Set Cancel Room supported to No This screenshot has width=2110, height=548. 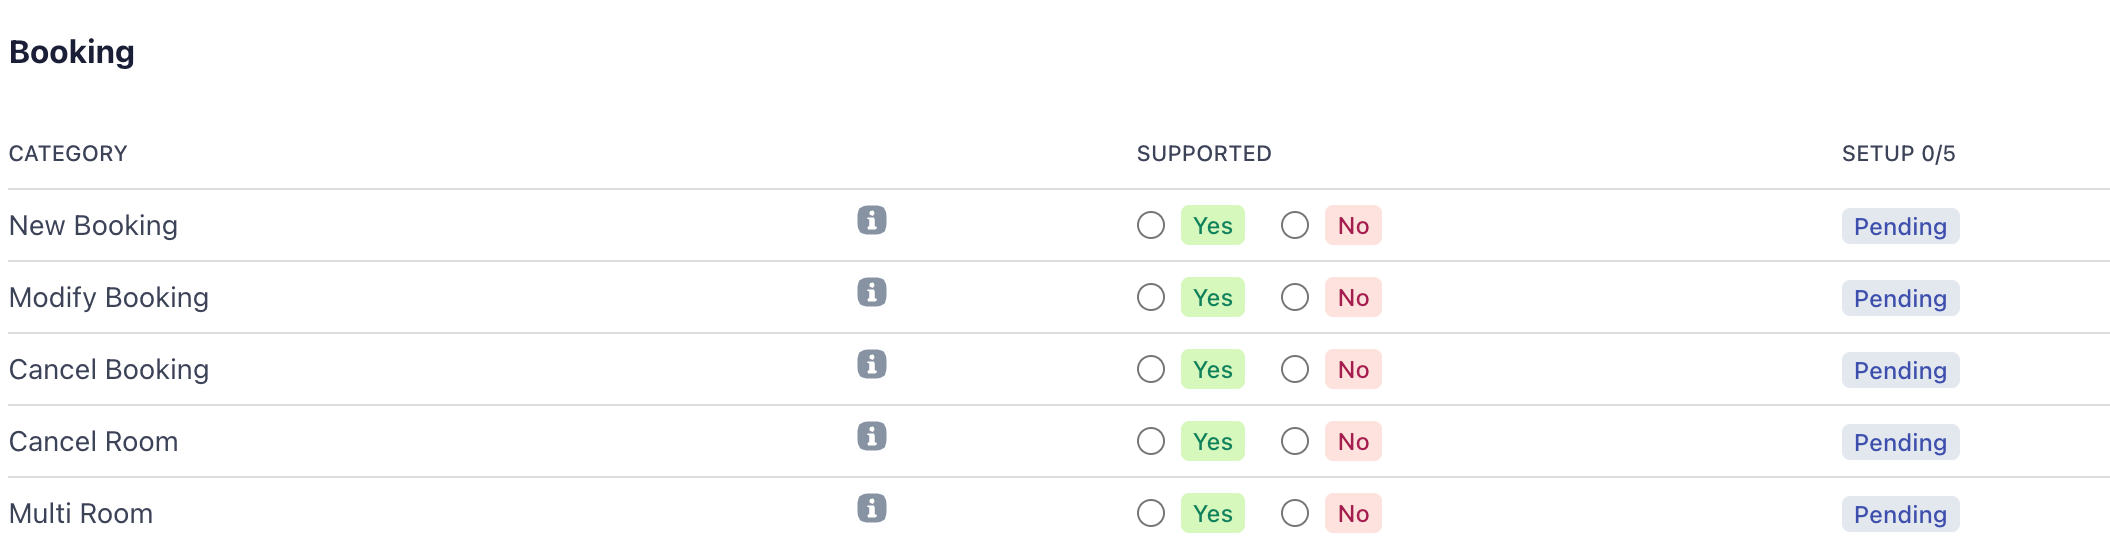pos(1295,442)
